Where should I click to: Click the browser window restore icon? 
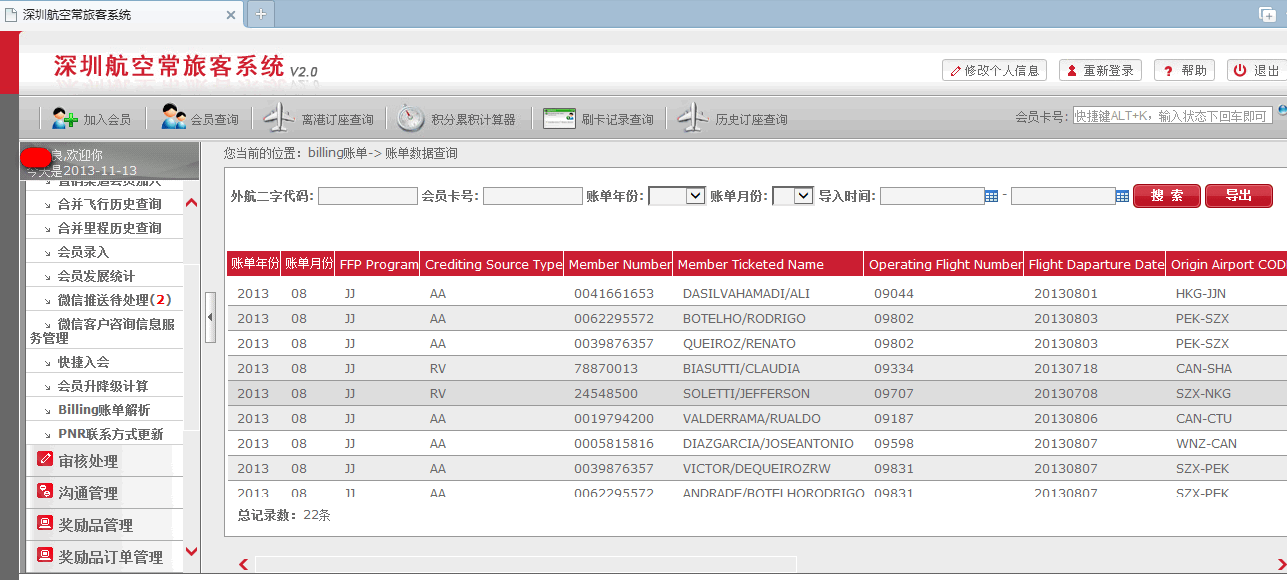tap(1267, 14)
